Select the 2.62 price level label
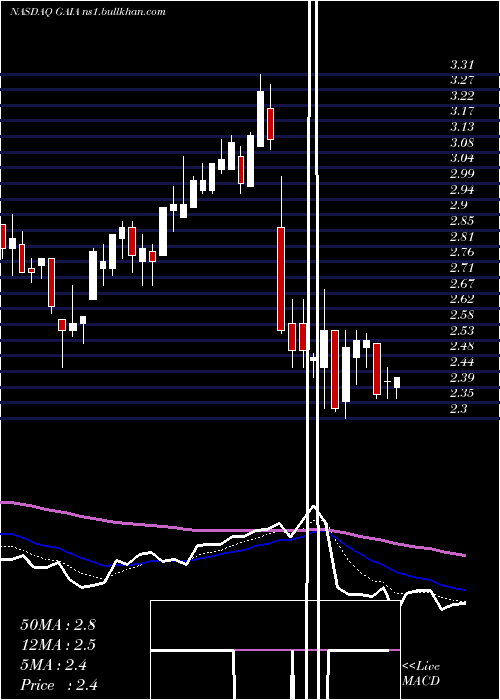500x700 pixels. (462, 299)
